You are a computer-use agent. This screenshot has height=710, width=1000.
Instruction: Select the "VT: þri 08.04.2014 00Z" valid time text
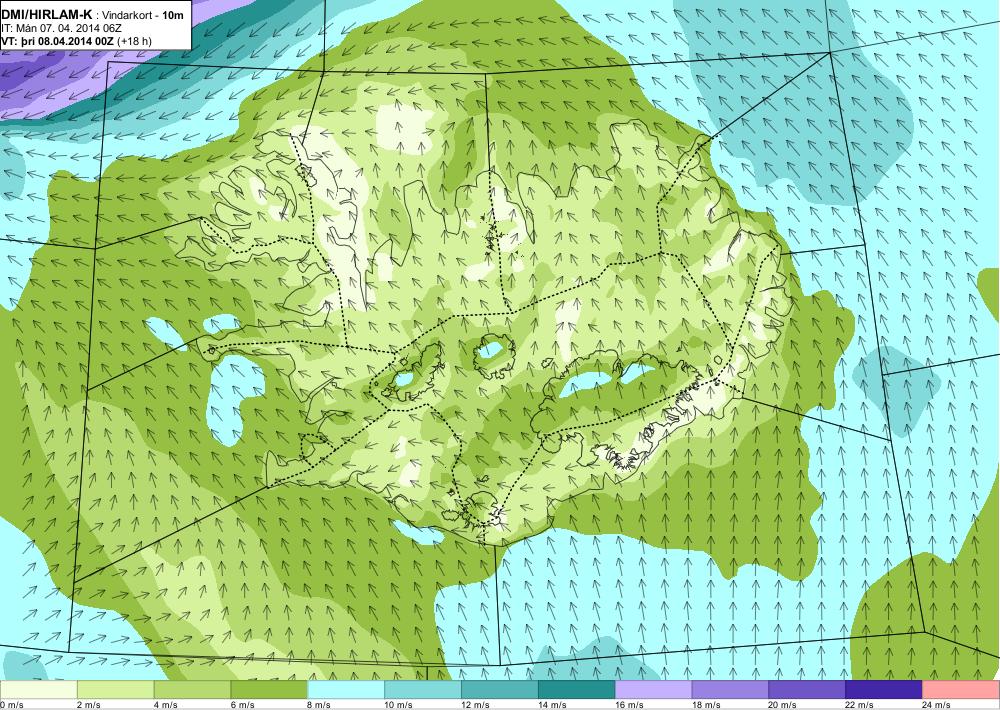click(58, 41)
